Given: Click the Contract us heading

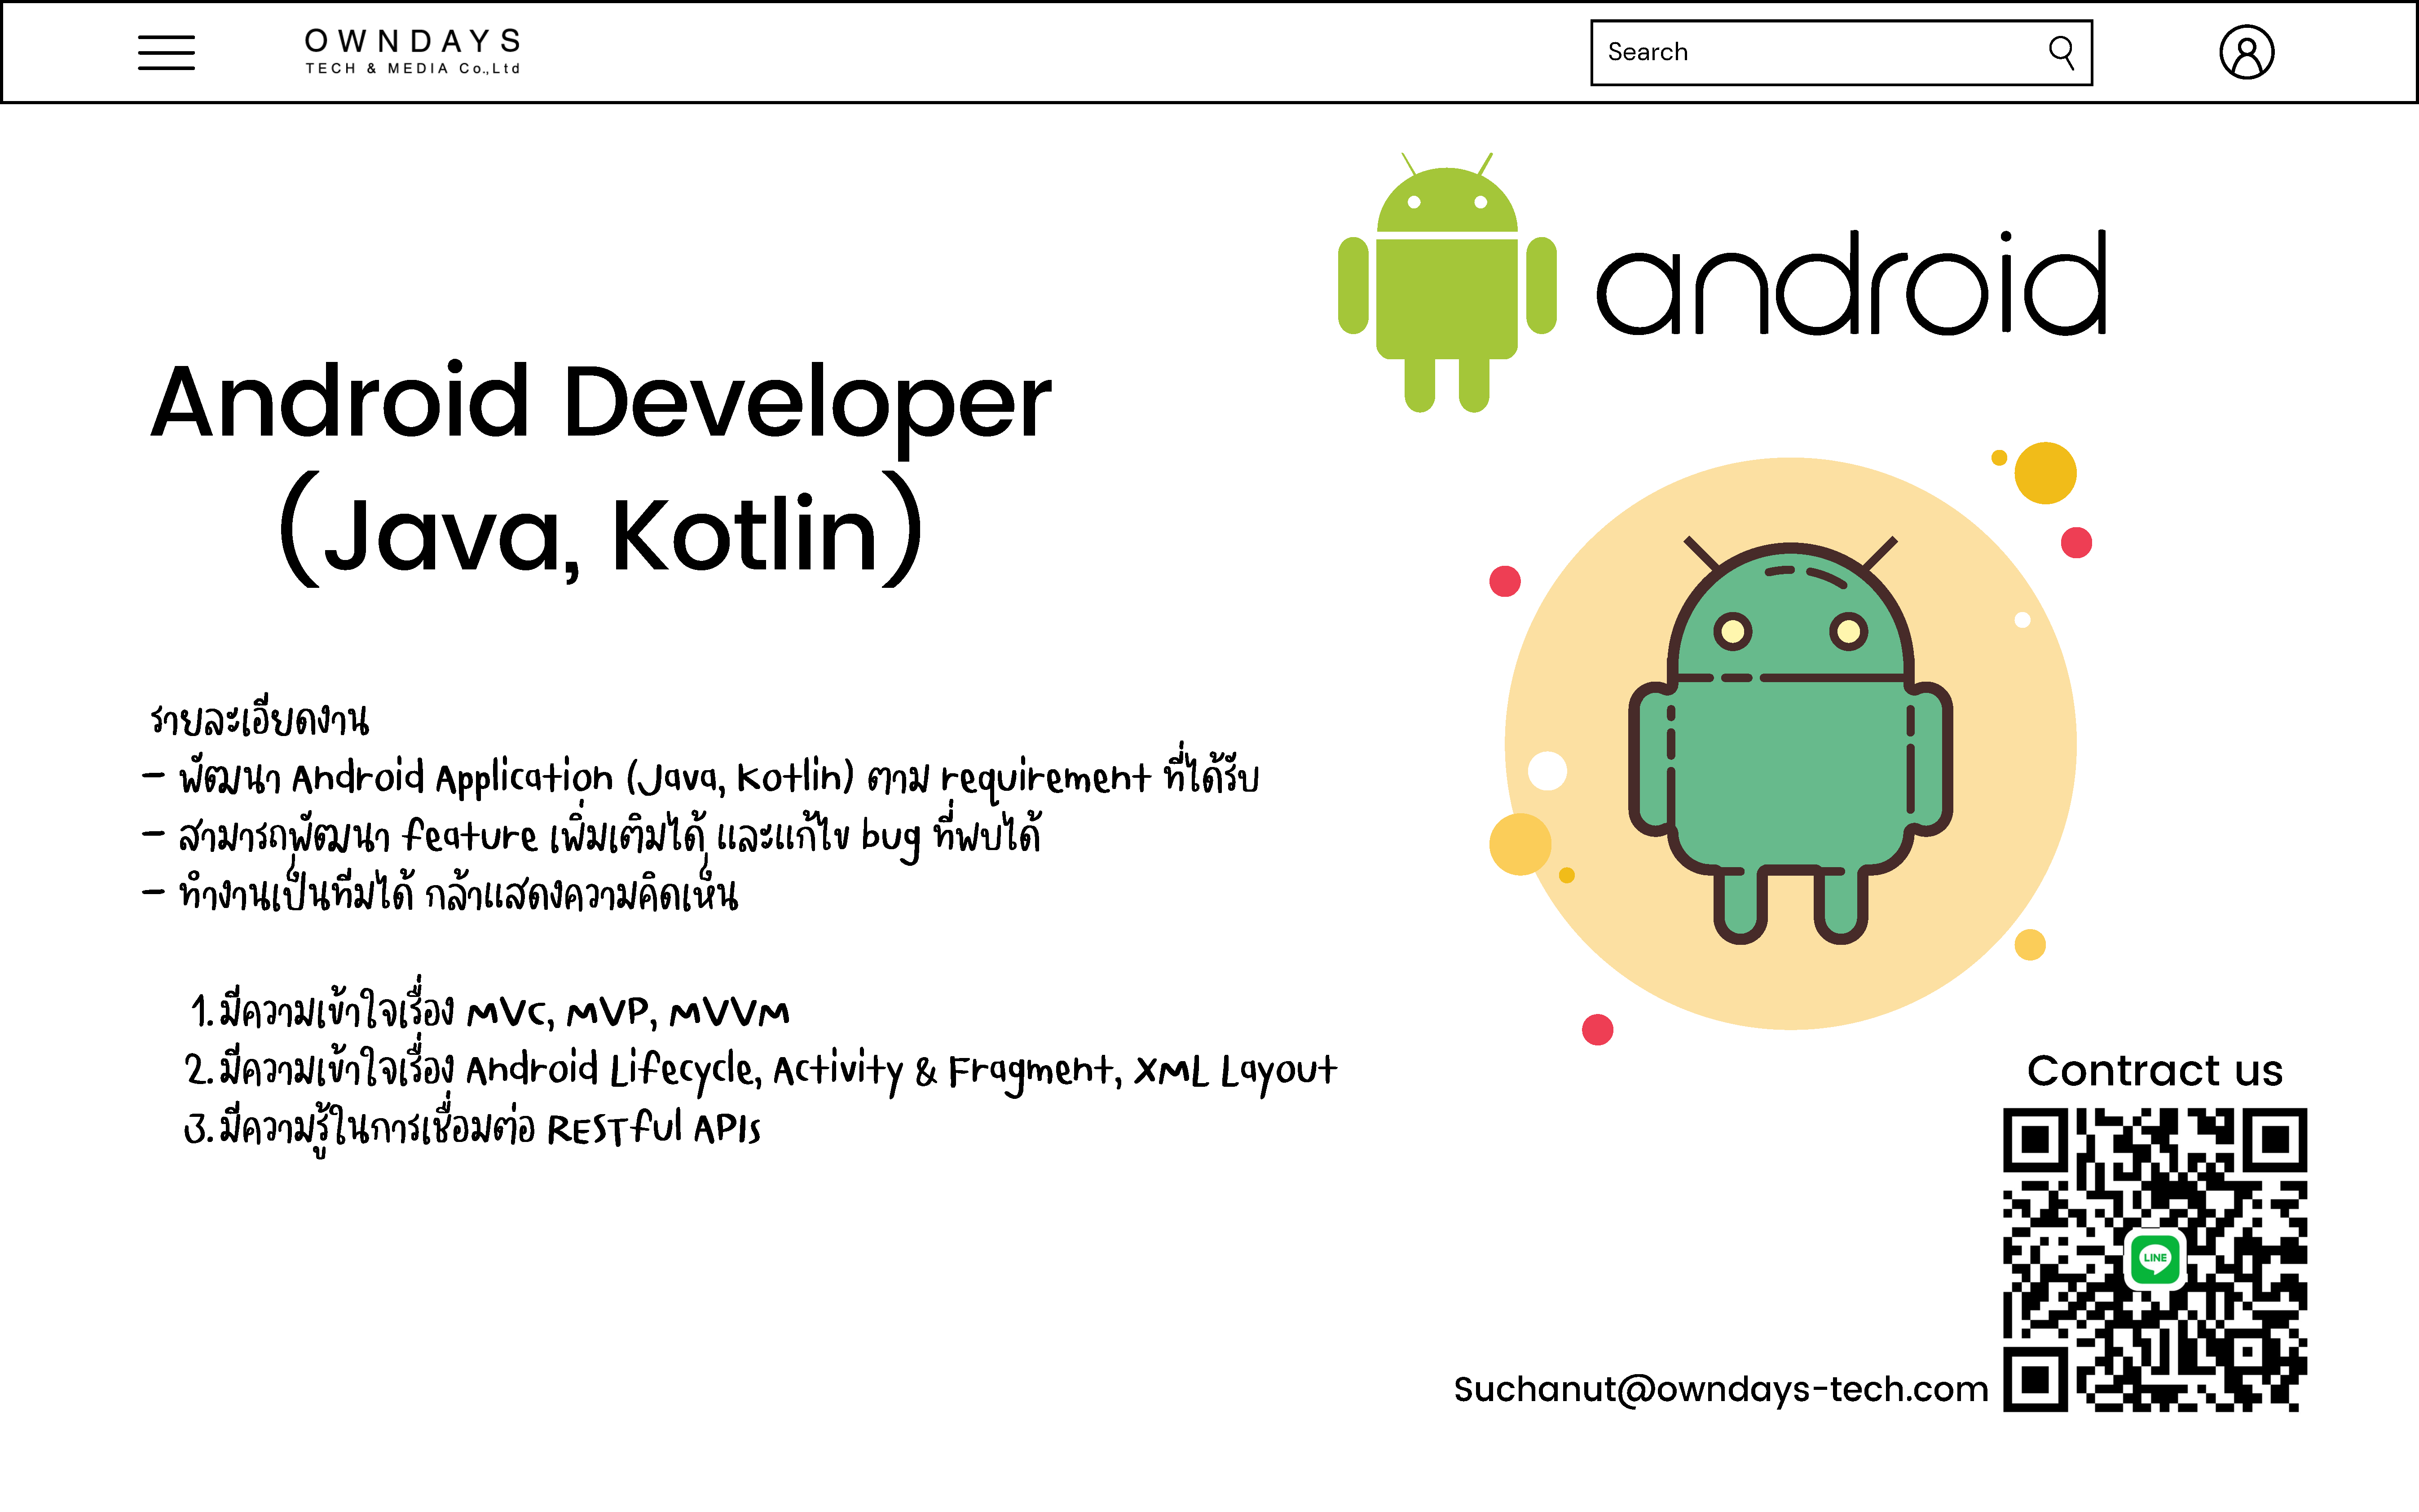Looking at the screenshot, I should [2155, 1070].
